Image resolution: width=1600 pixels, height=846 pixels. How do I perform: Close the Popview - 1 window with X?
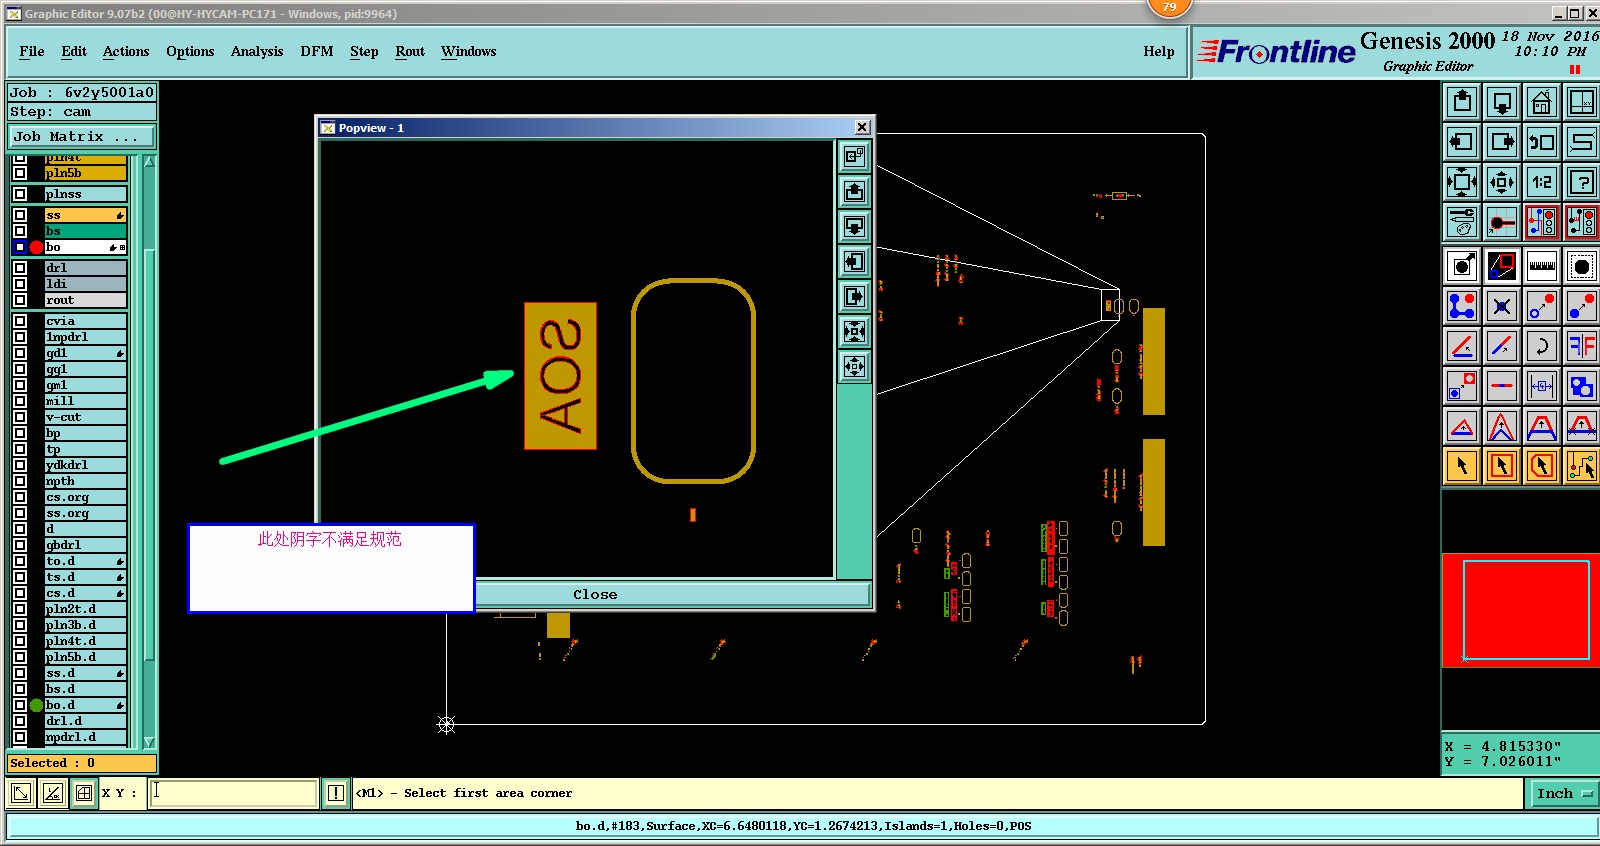(x=863, y=127)
